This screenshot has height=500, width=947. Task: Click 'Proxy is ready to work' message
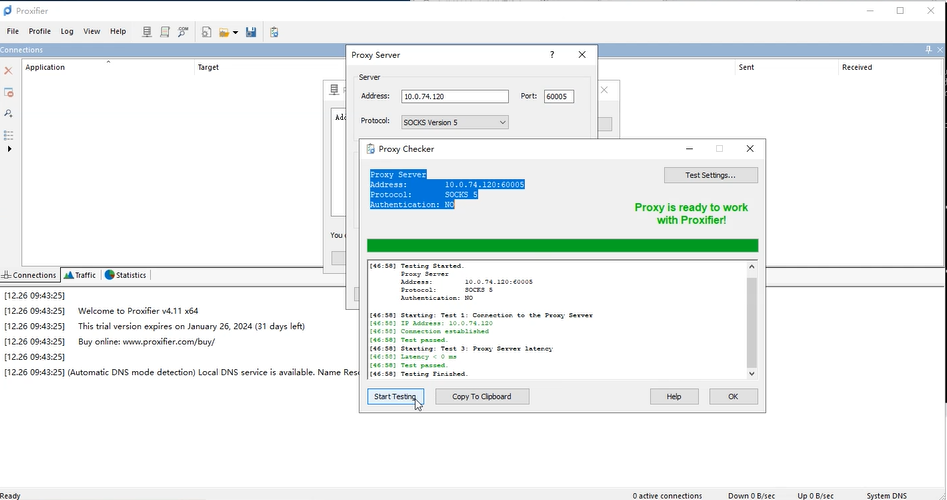[692, 214]
